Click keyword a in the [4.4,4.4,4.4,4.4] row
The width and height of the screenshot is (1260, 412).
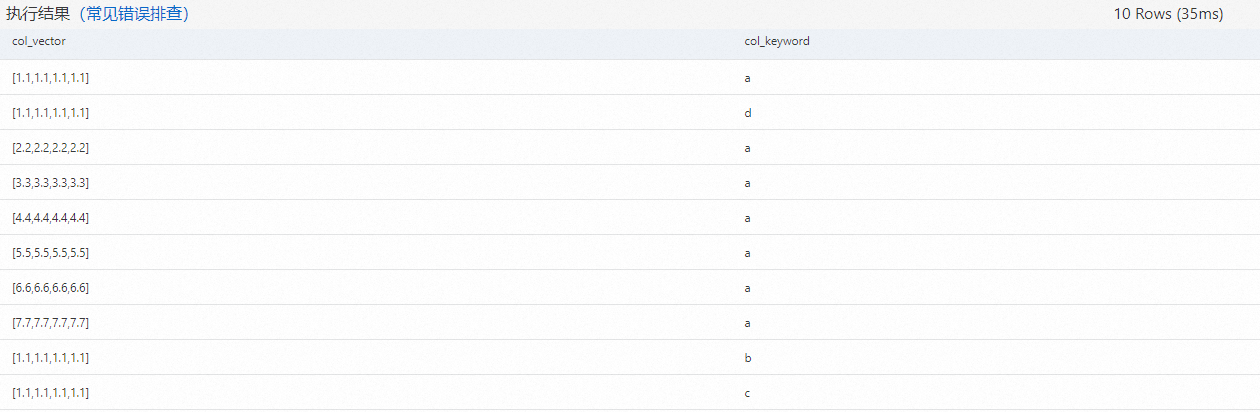point(748,218)
